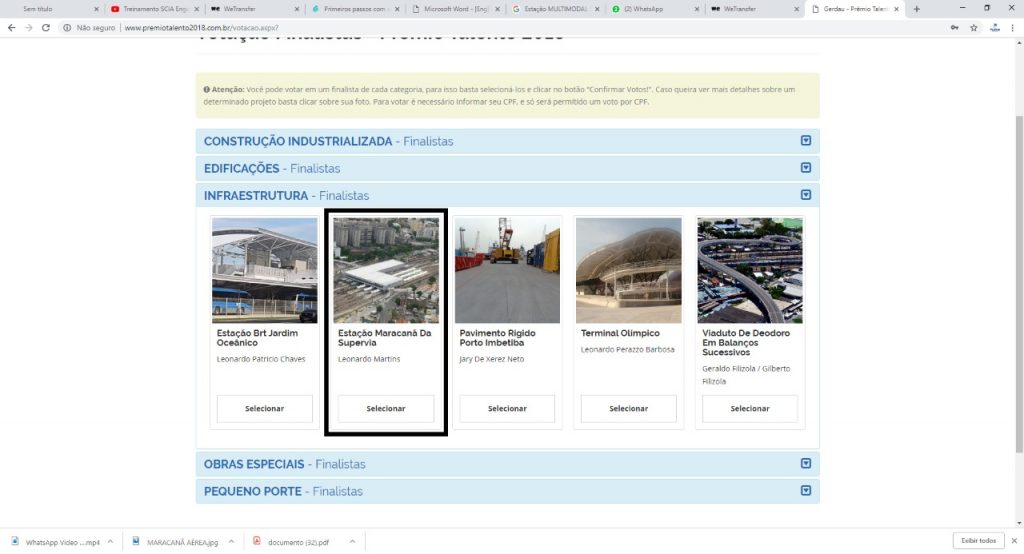Switch to the Microsoft Word tab
1024x554 pixels.
pyautogui.click(x=454, y=9)
